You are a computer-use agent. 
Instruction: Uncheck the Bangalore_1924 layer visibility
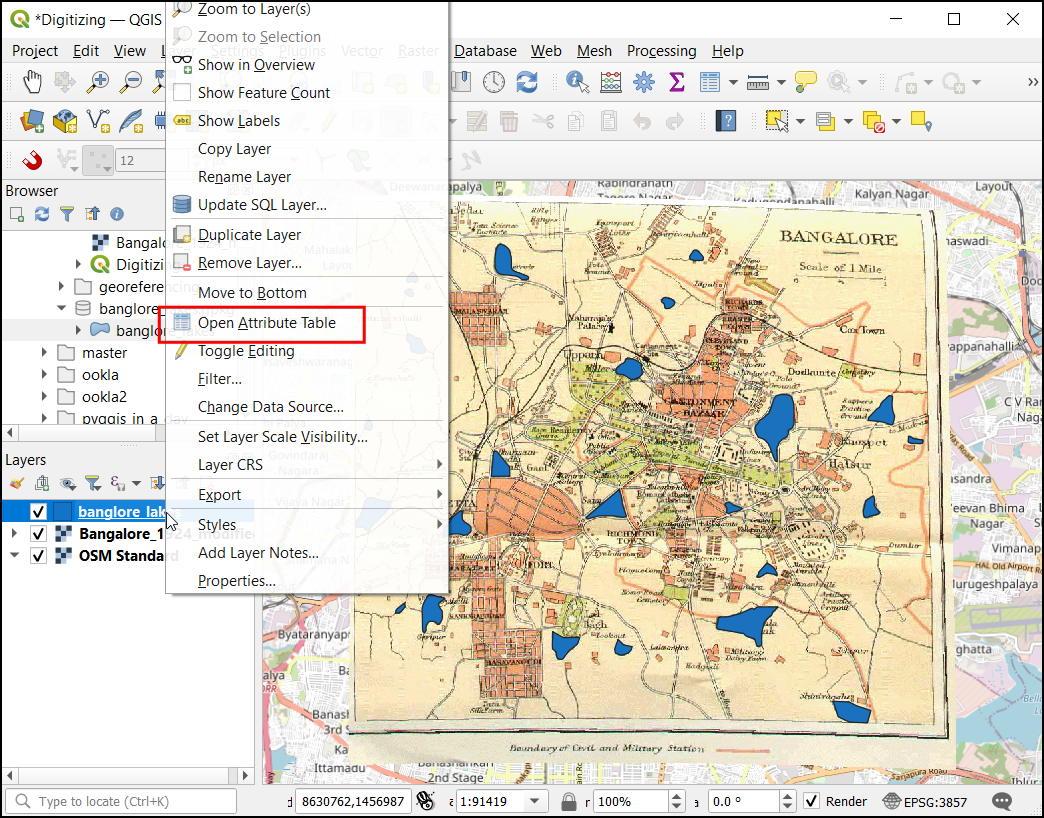coord(39,534)
